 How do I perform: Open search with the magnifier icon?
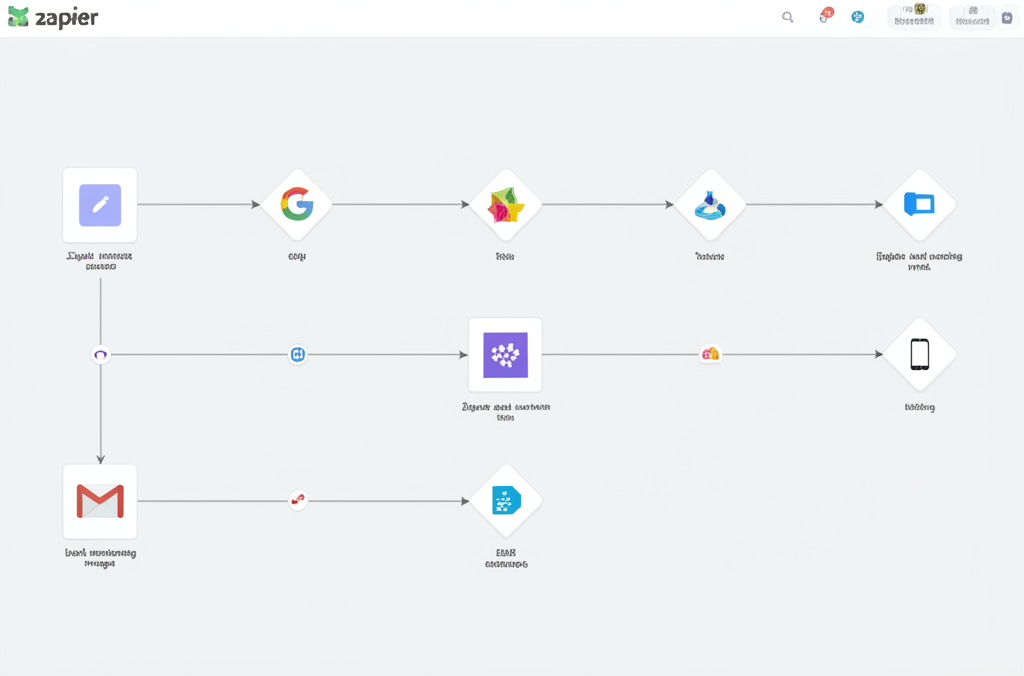pyautogui.click(x=788, y=17)
